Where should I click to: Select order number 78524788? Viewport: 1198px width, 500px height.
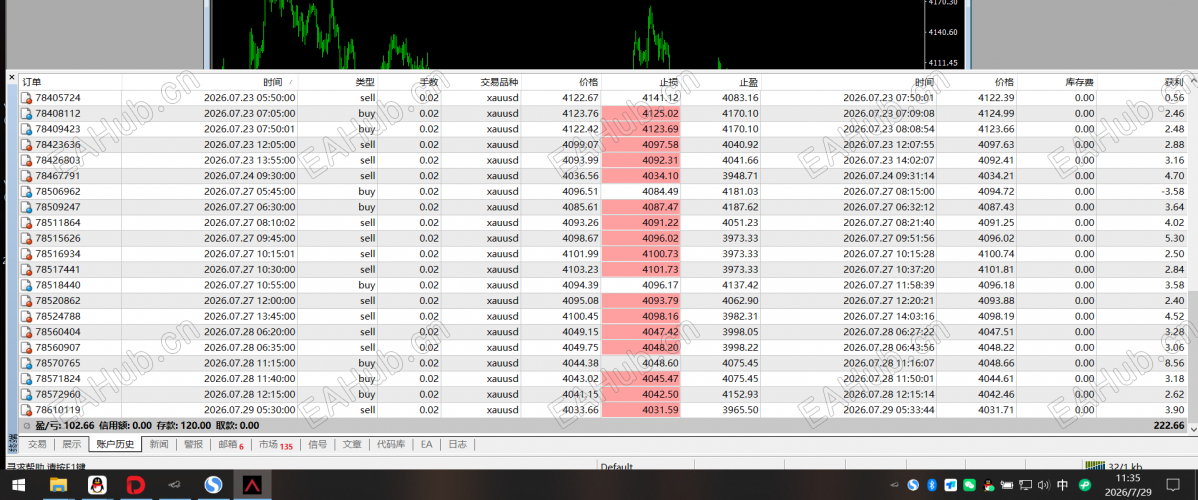coord(57,317)
